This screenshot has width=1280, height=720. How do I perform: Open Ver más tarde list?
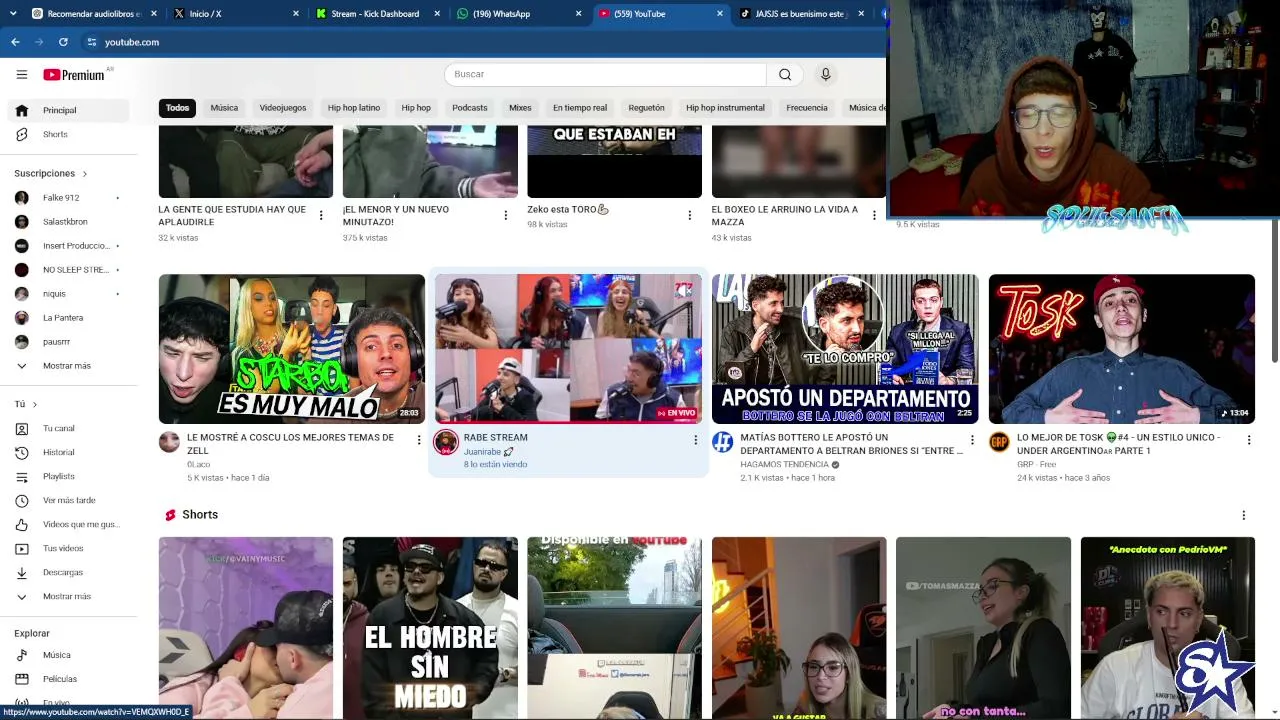click(x=68, y=500)
